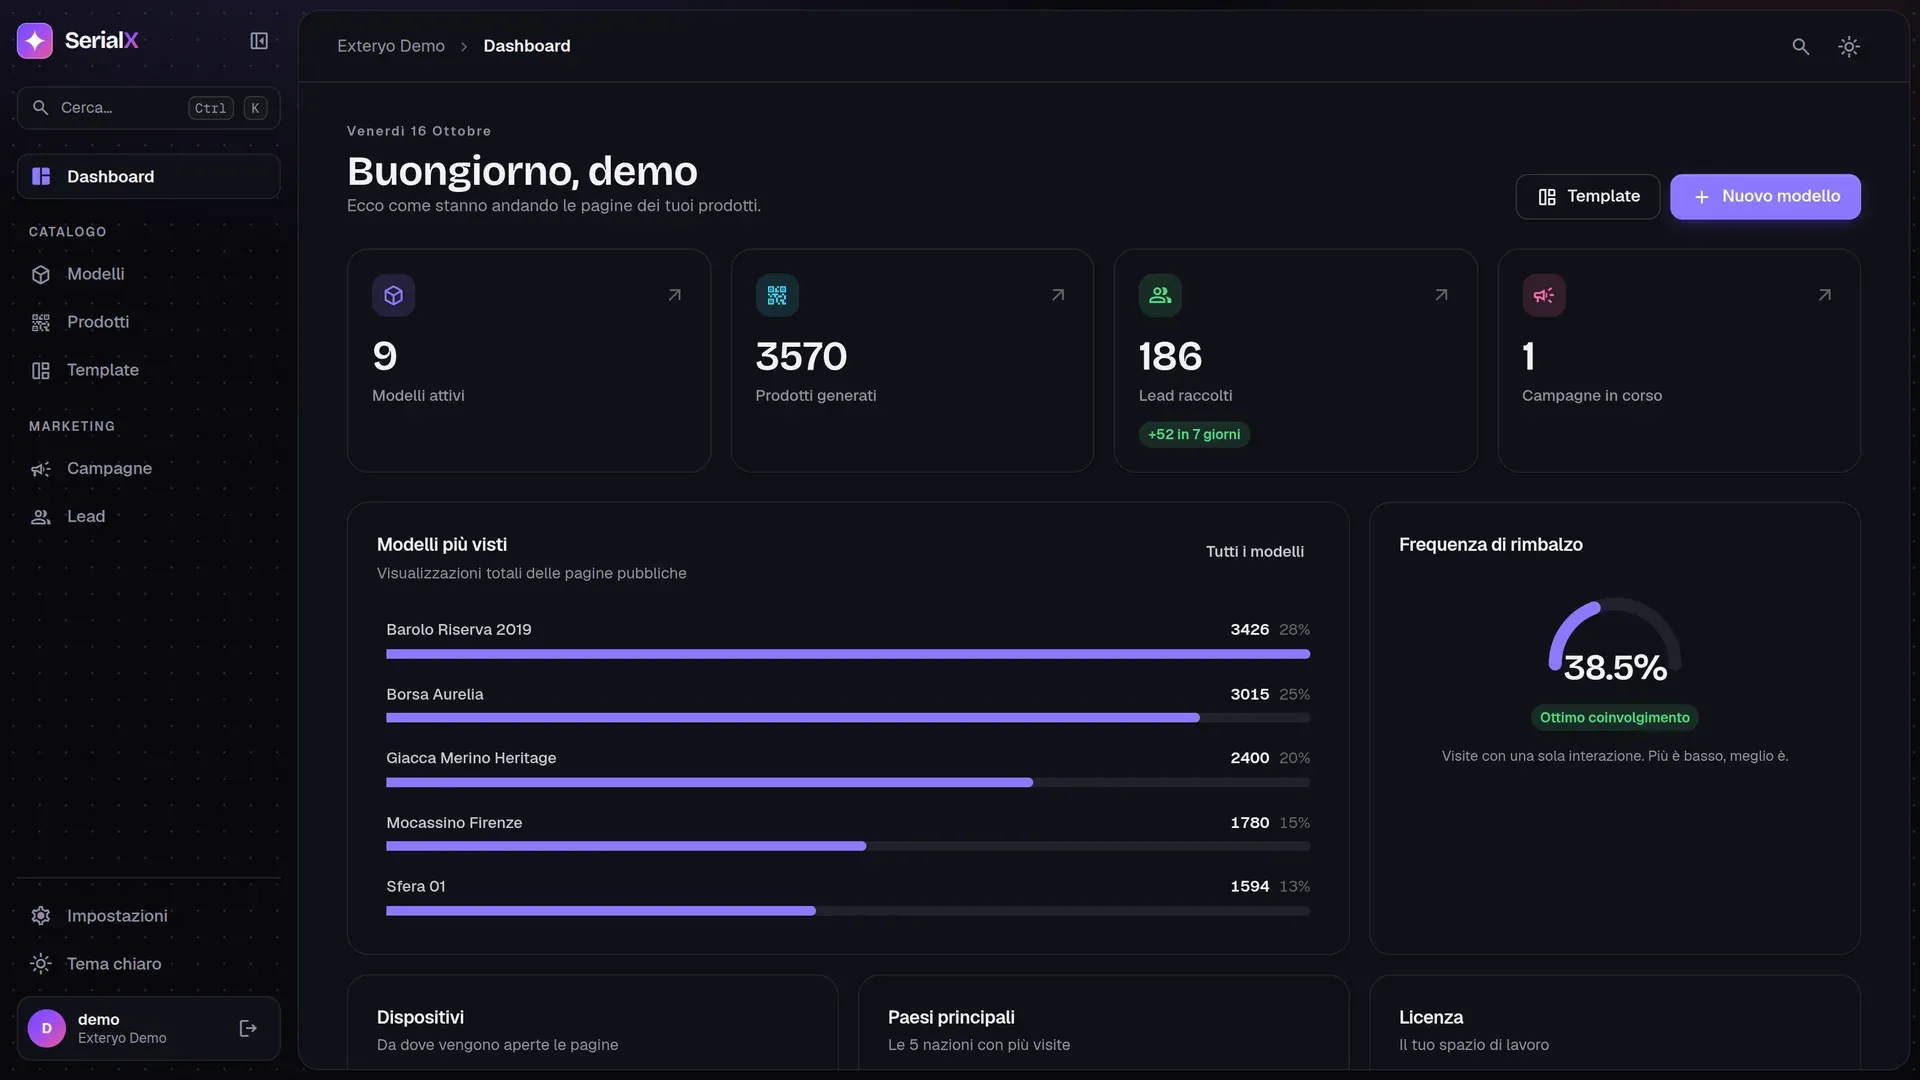Click the +52 in 7 giorni badge
Viewport: 1920px width, 1080px height.
point(1194,434)
